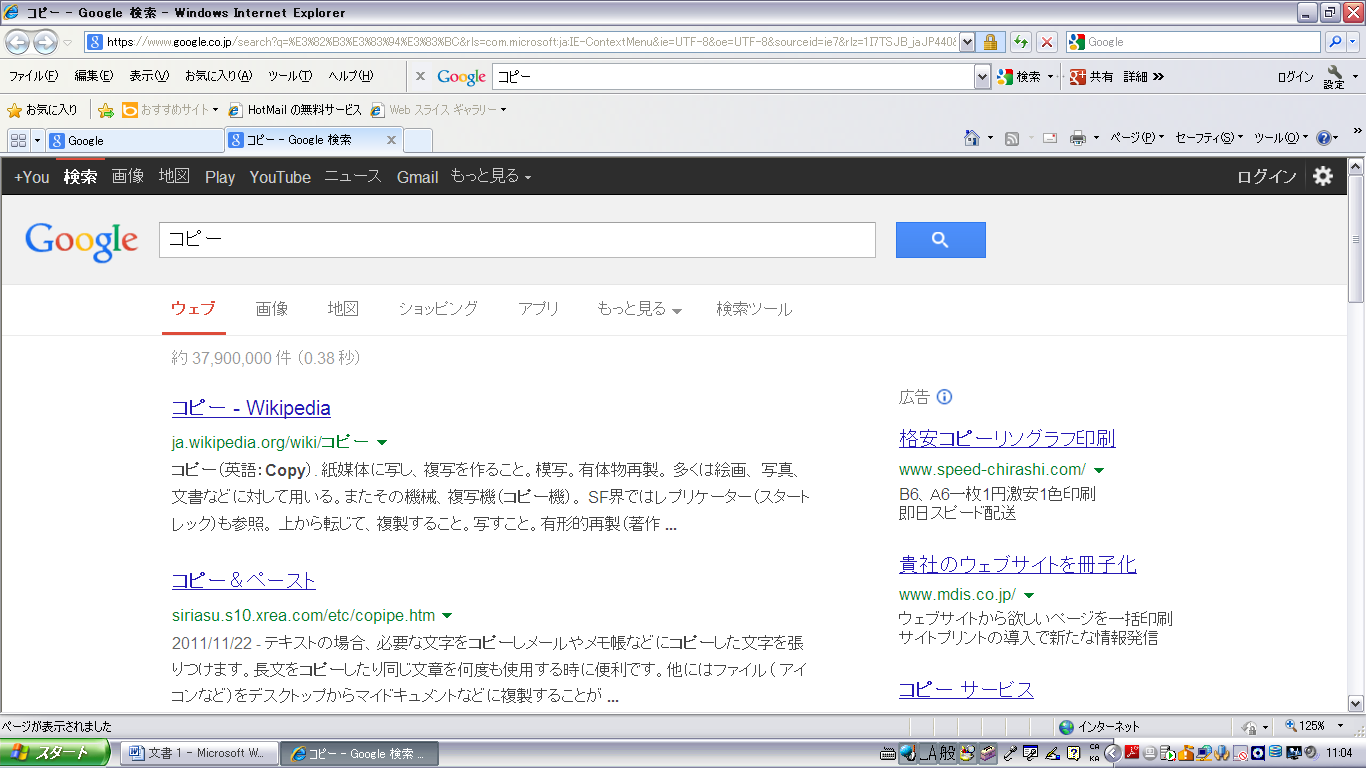
Task: Click the blue Help question mark icon
Action: tap(1325, 138)
